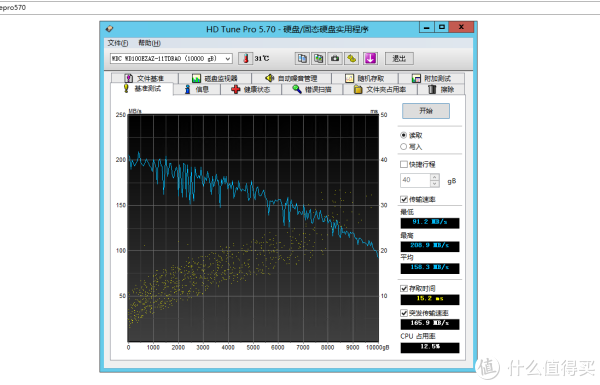Open the options icon in toolbar
600x385 pixels.
coord(352,59)
